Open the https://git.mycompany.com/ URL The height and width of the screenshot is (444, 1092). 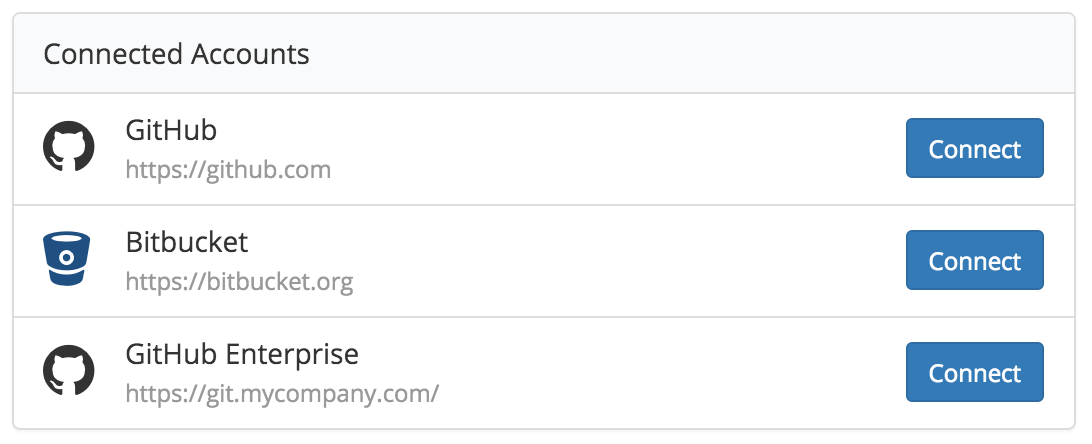click(282, 393)
